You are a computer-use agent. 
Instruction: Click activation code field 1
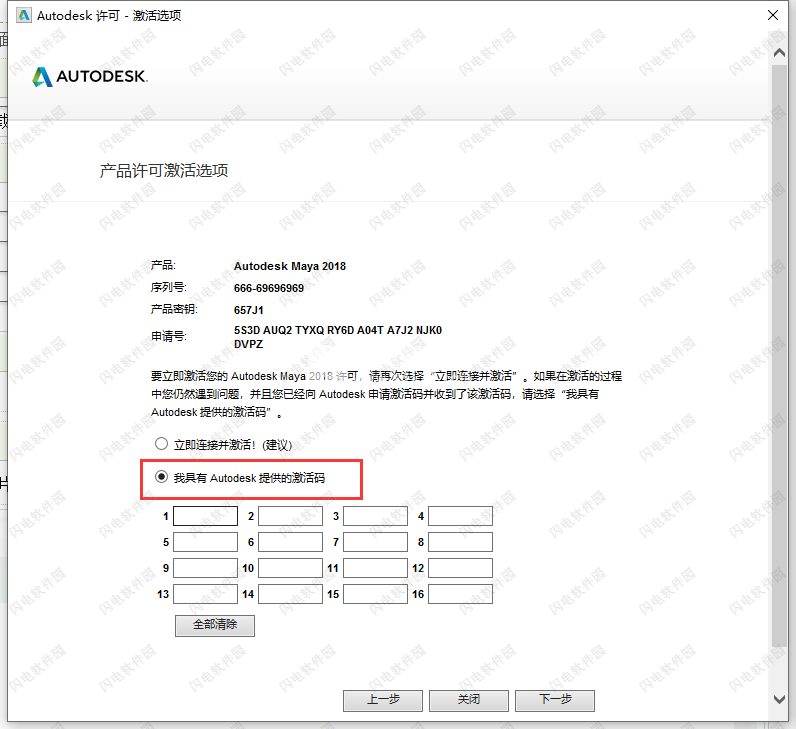[205, 516]
